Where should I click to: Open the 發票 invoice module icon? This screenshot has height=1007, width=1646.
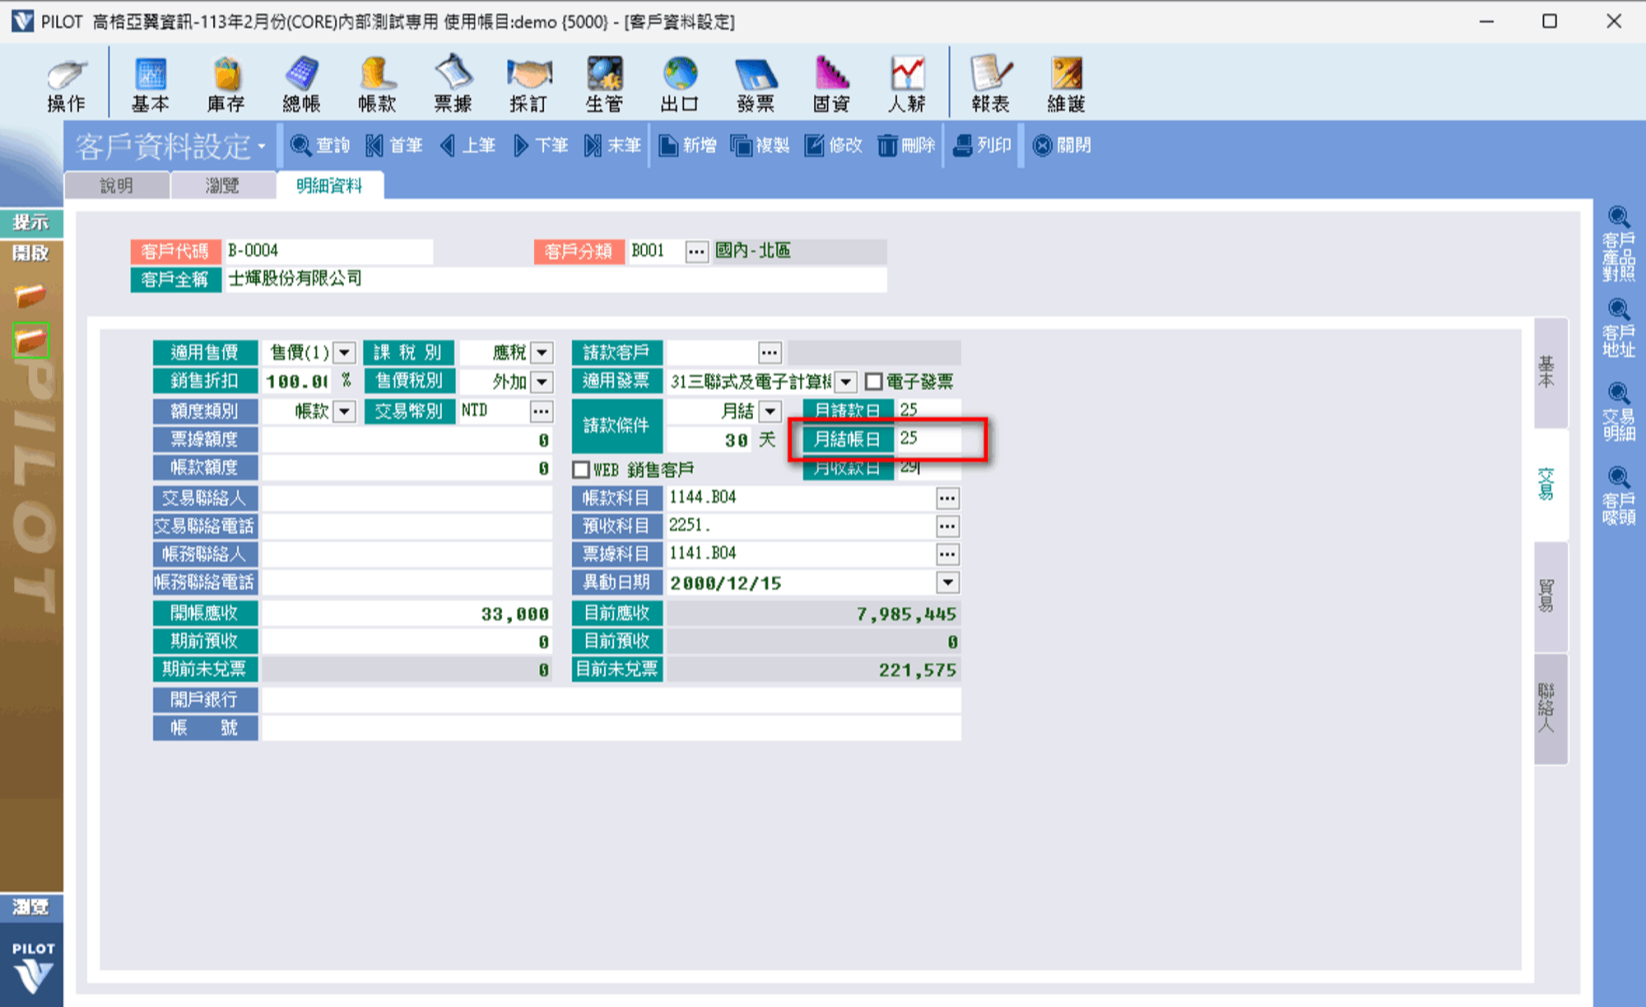[755, 84]
